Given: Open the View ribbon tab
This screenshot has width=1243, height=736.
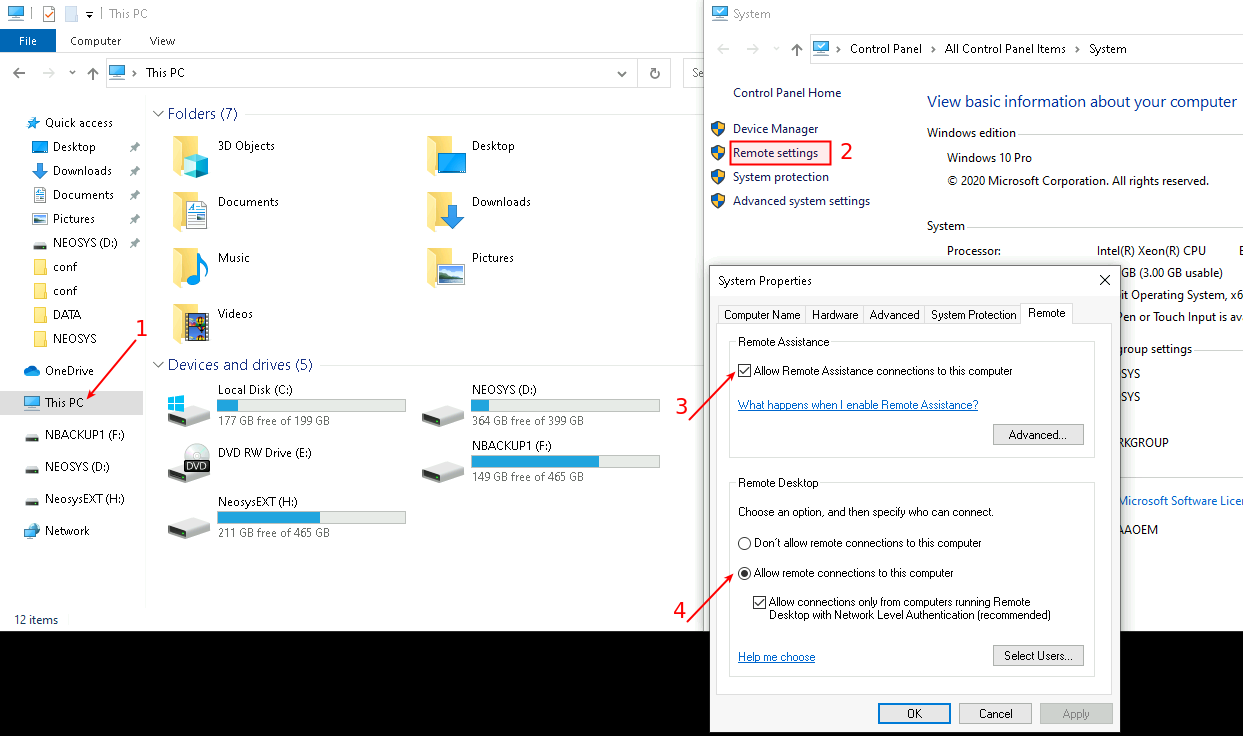Looking at the screenshot, I should [x=162, y=41].
